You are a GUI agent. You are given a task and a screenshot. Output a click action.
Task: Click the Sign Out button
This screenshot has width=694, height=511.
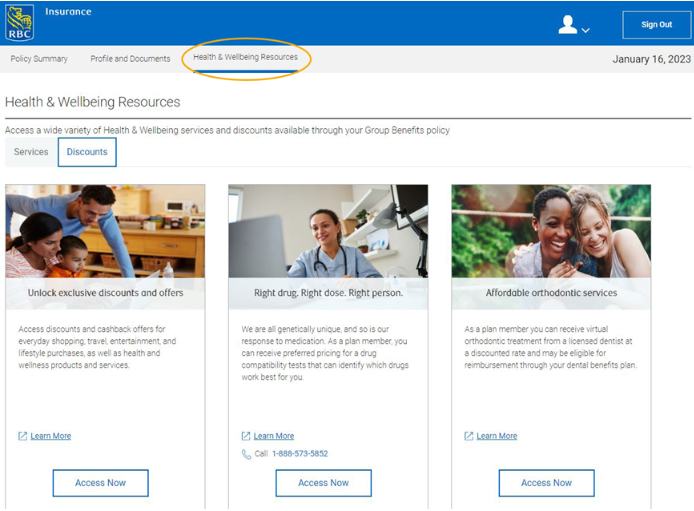(656, 25)
